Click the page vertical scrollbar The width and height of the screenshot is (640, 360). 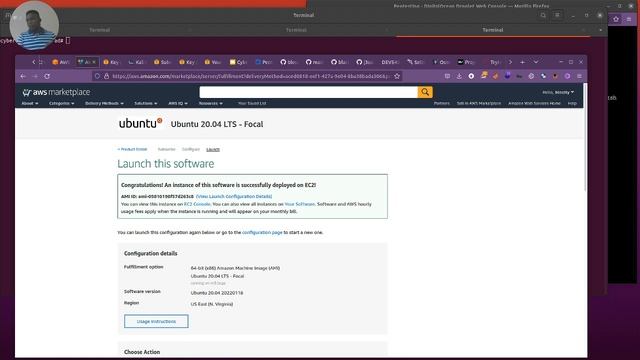585,137
